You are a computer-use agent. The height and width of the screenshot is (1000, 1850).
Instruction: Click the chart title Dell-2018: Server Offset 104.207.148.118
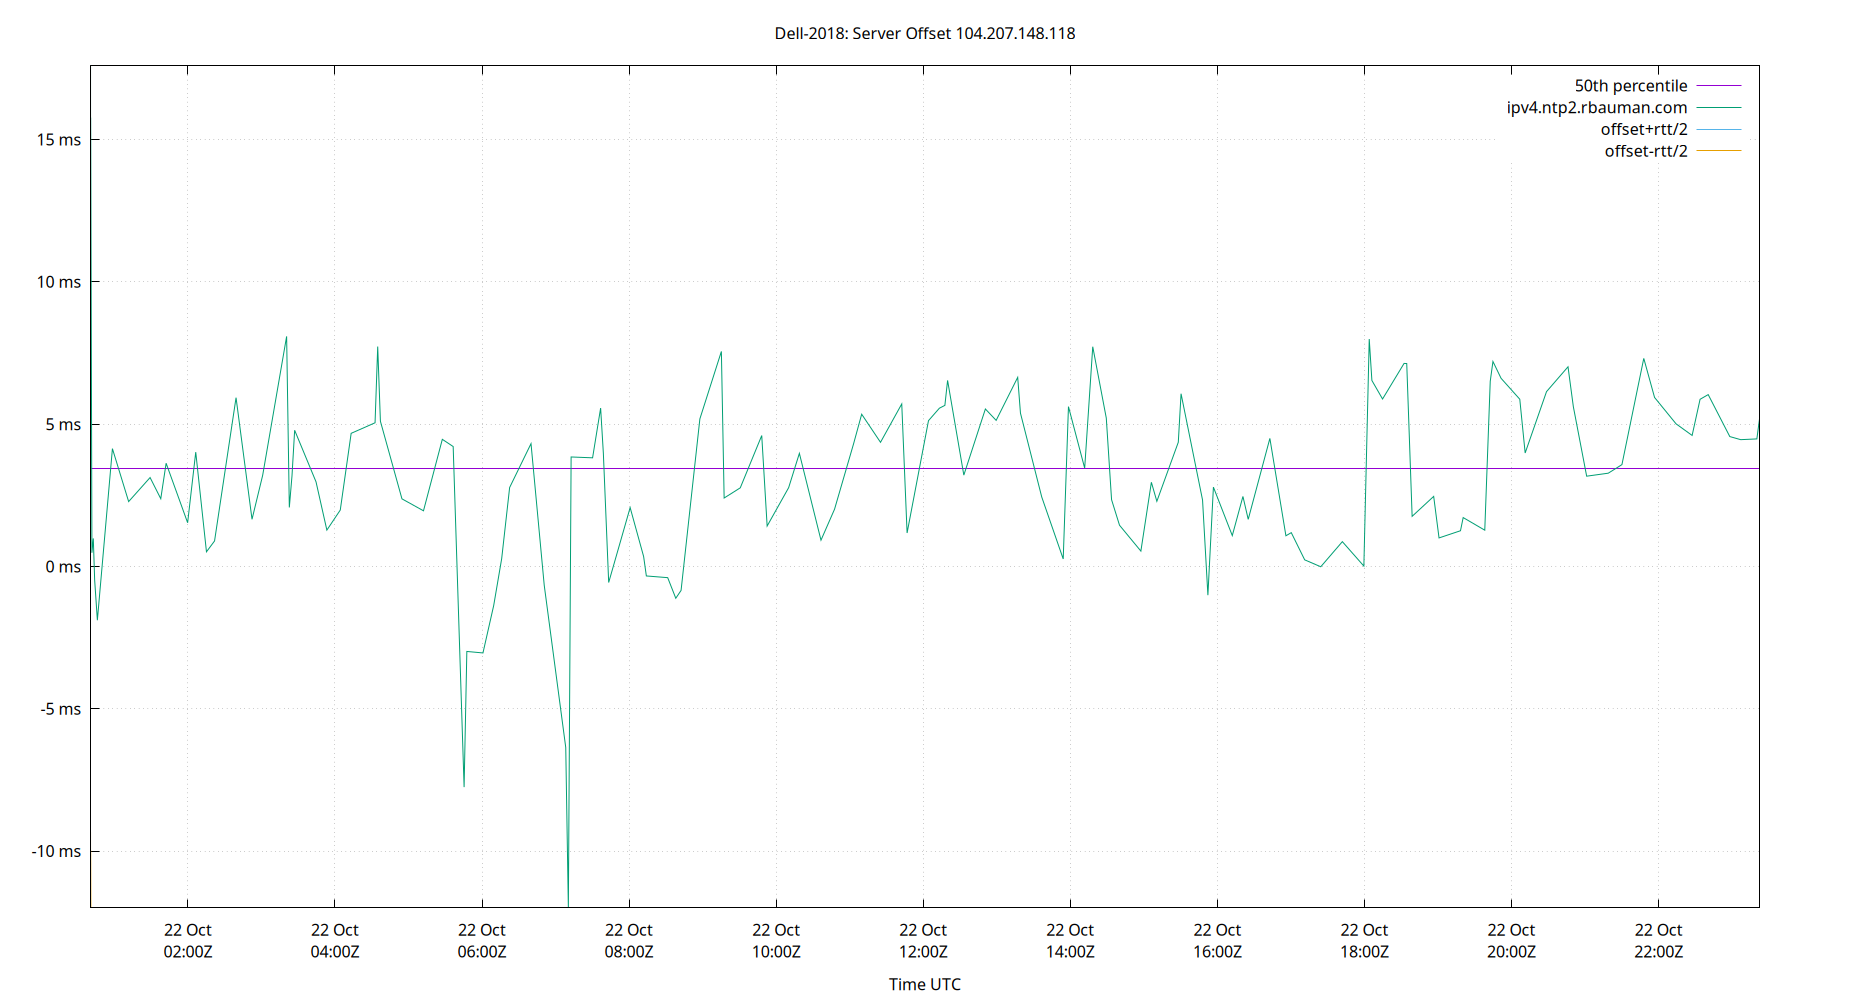click(x=925, y=33)
